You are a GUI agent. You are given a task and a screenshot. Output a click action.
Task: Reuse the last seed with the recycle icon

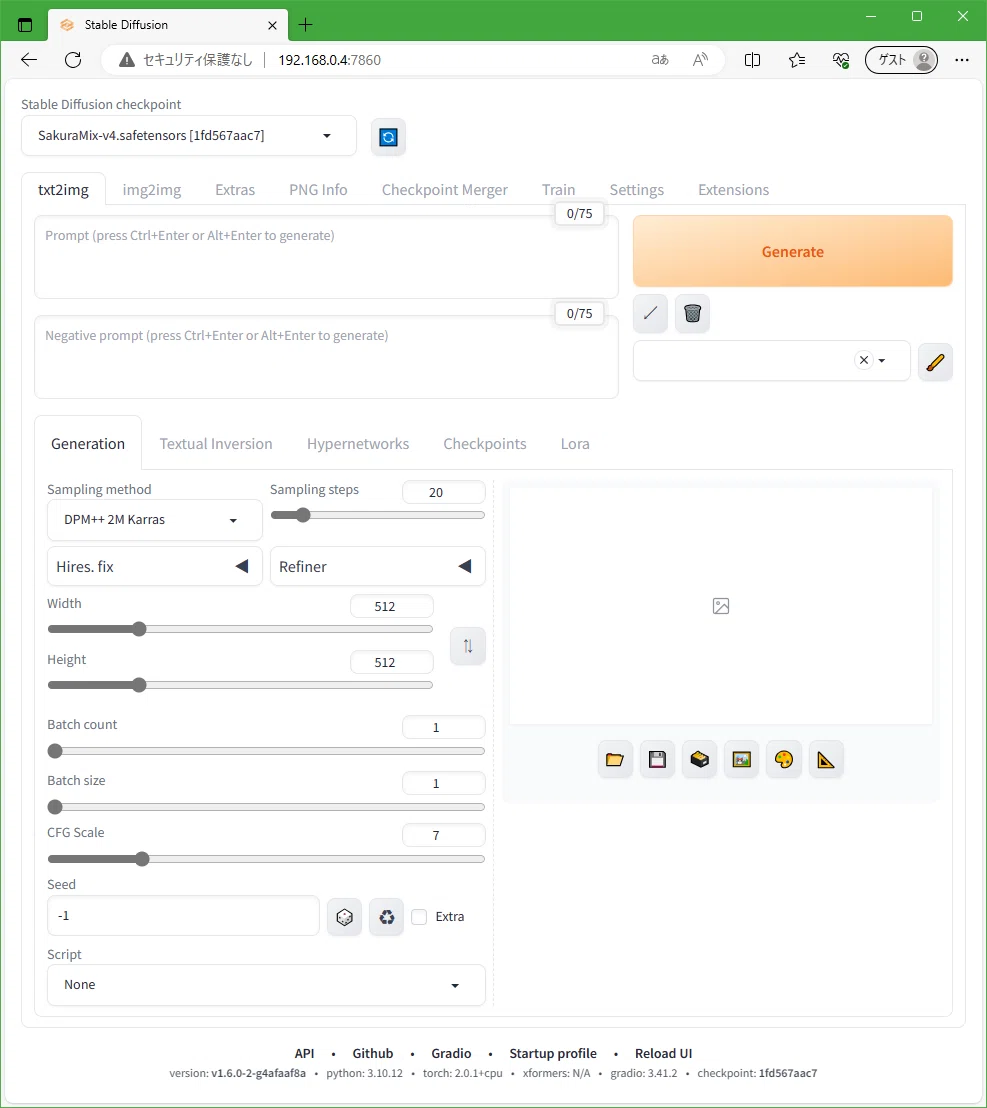click(x=386, y=917)
